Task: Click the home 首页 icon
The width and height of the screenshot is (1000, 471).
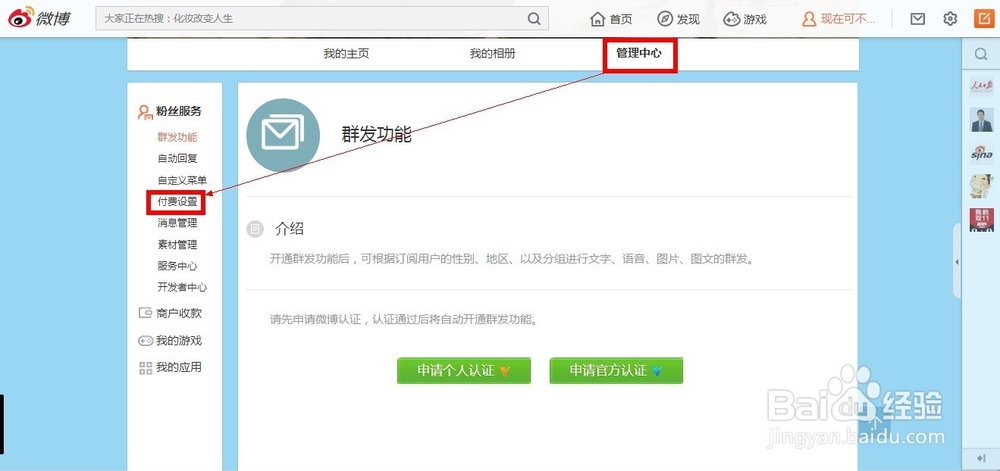Action: pos(598,19)
